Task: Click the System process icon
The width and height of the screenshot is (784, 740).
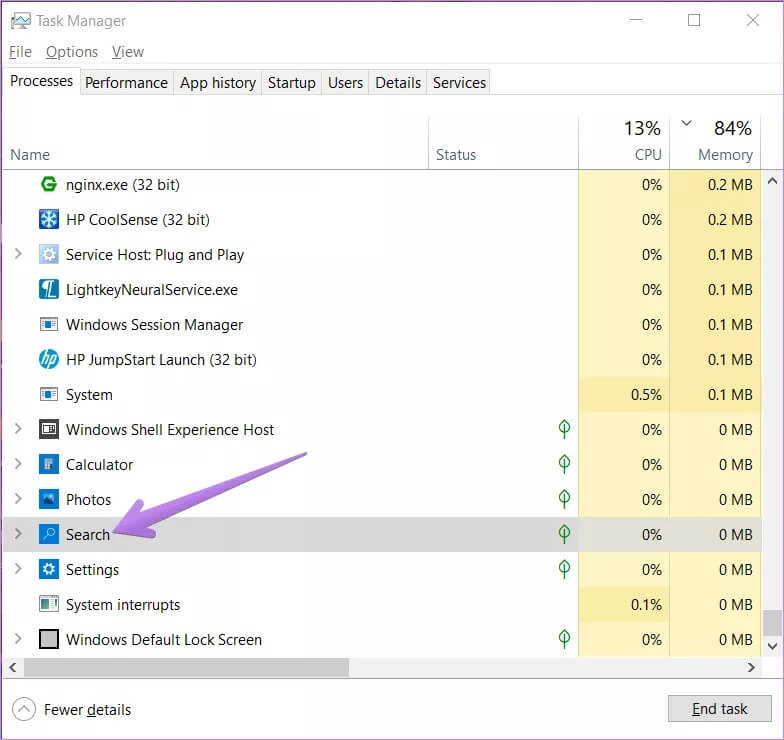Action: click(x=48, y=394)
